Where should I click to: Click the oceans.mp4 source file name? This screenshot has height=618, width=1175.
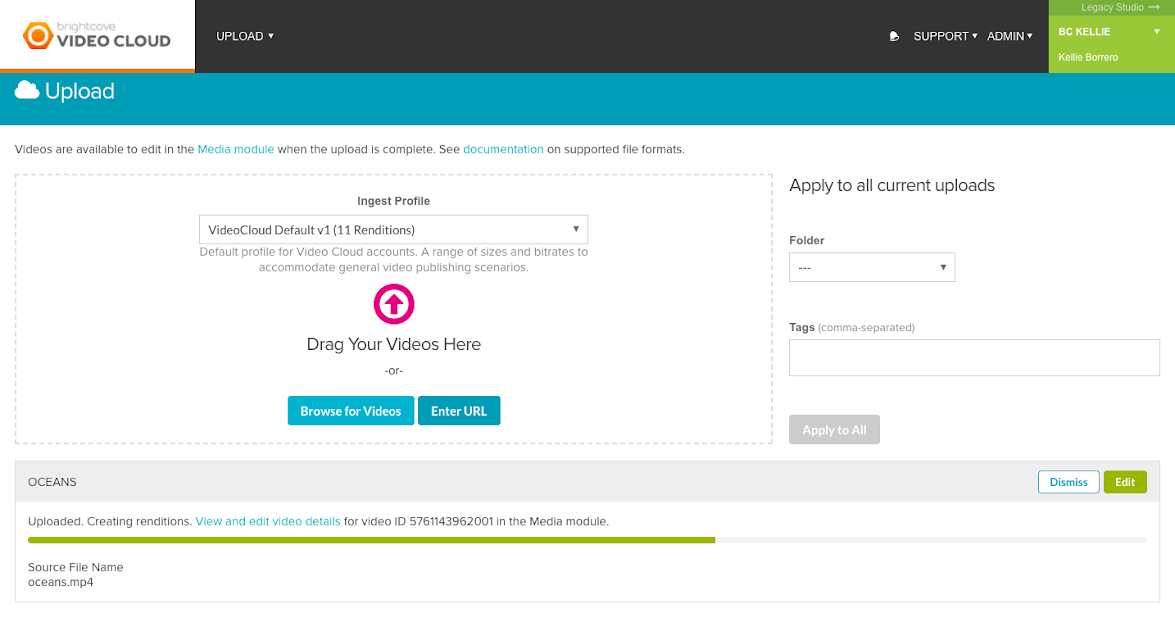61,582
